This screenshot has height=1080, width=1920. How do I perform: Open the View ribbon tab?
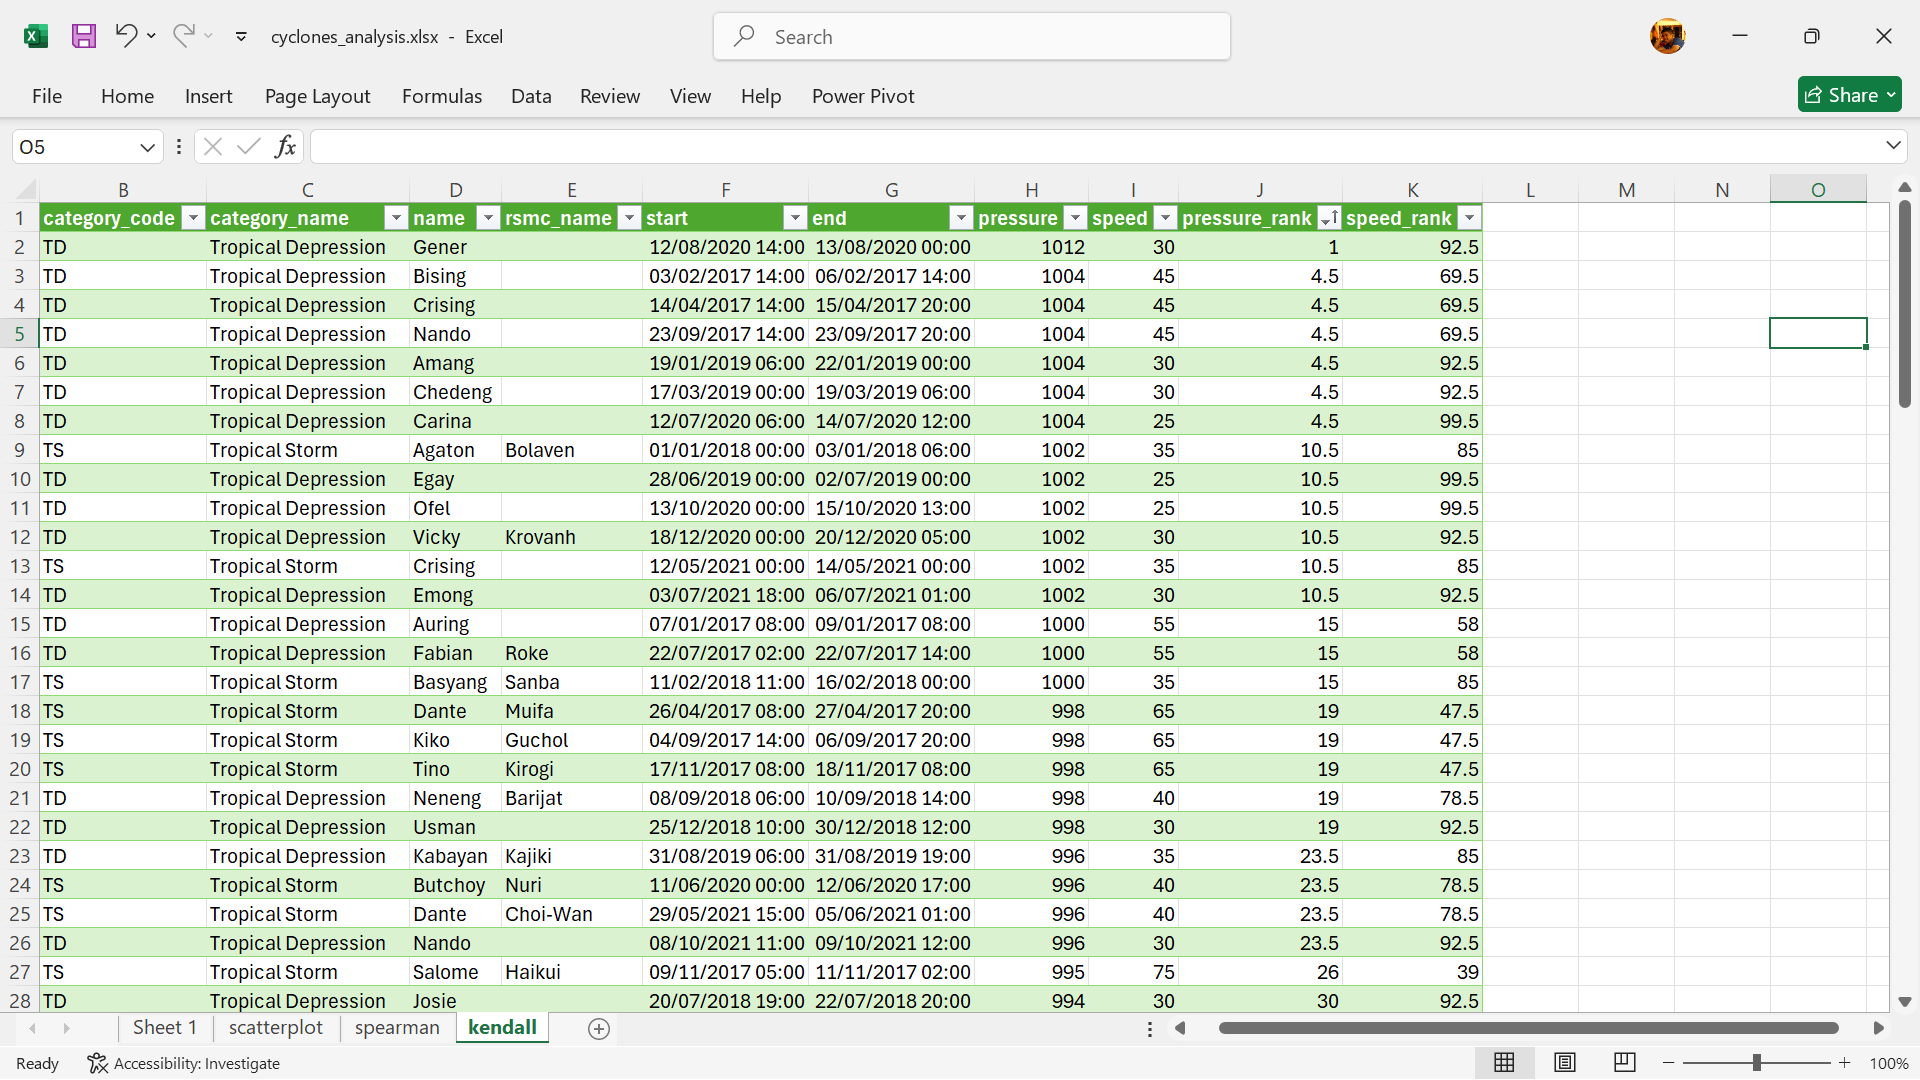coord(690,96)
